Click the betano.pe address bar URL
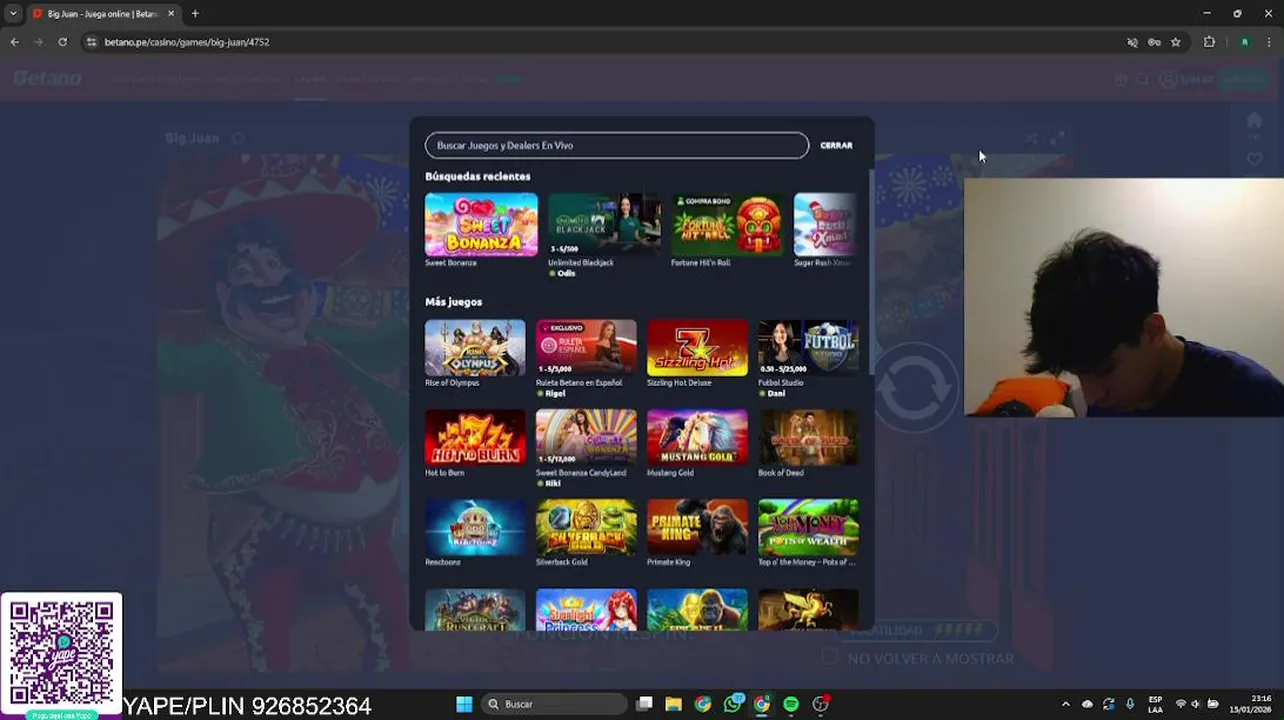This screenshot has height=720, width=1284. 187,42
